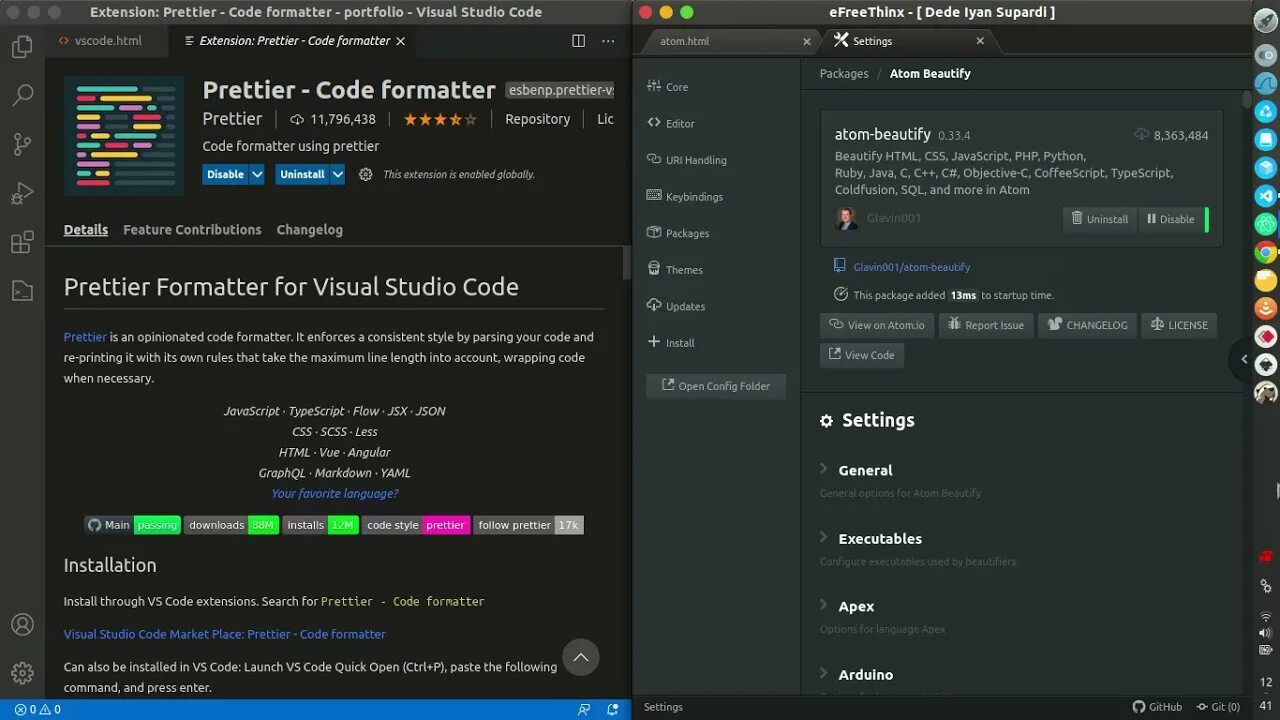Switch to the vscode.html tab
Screen dimensions: 1280x720
[x=108, y=41]
